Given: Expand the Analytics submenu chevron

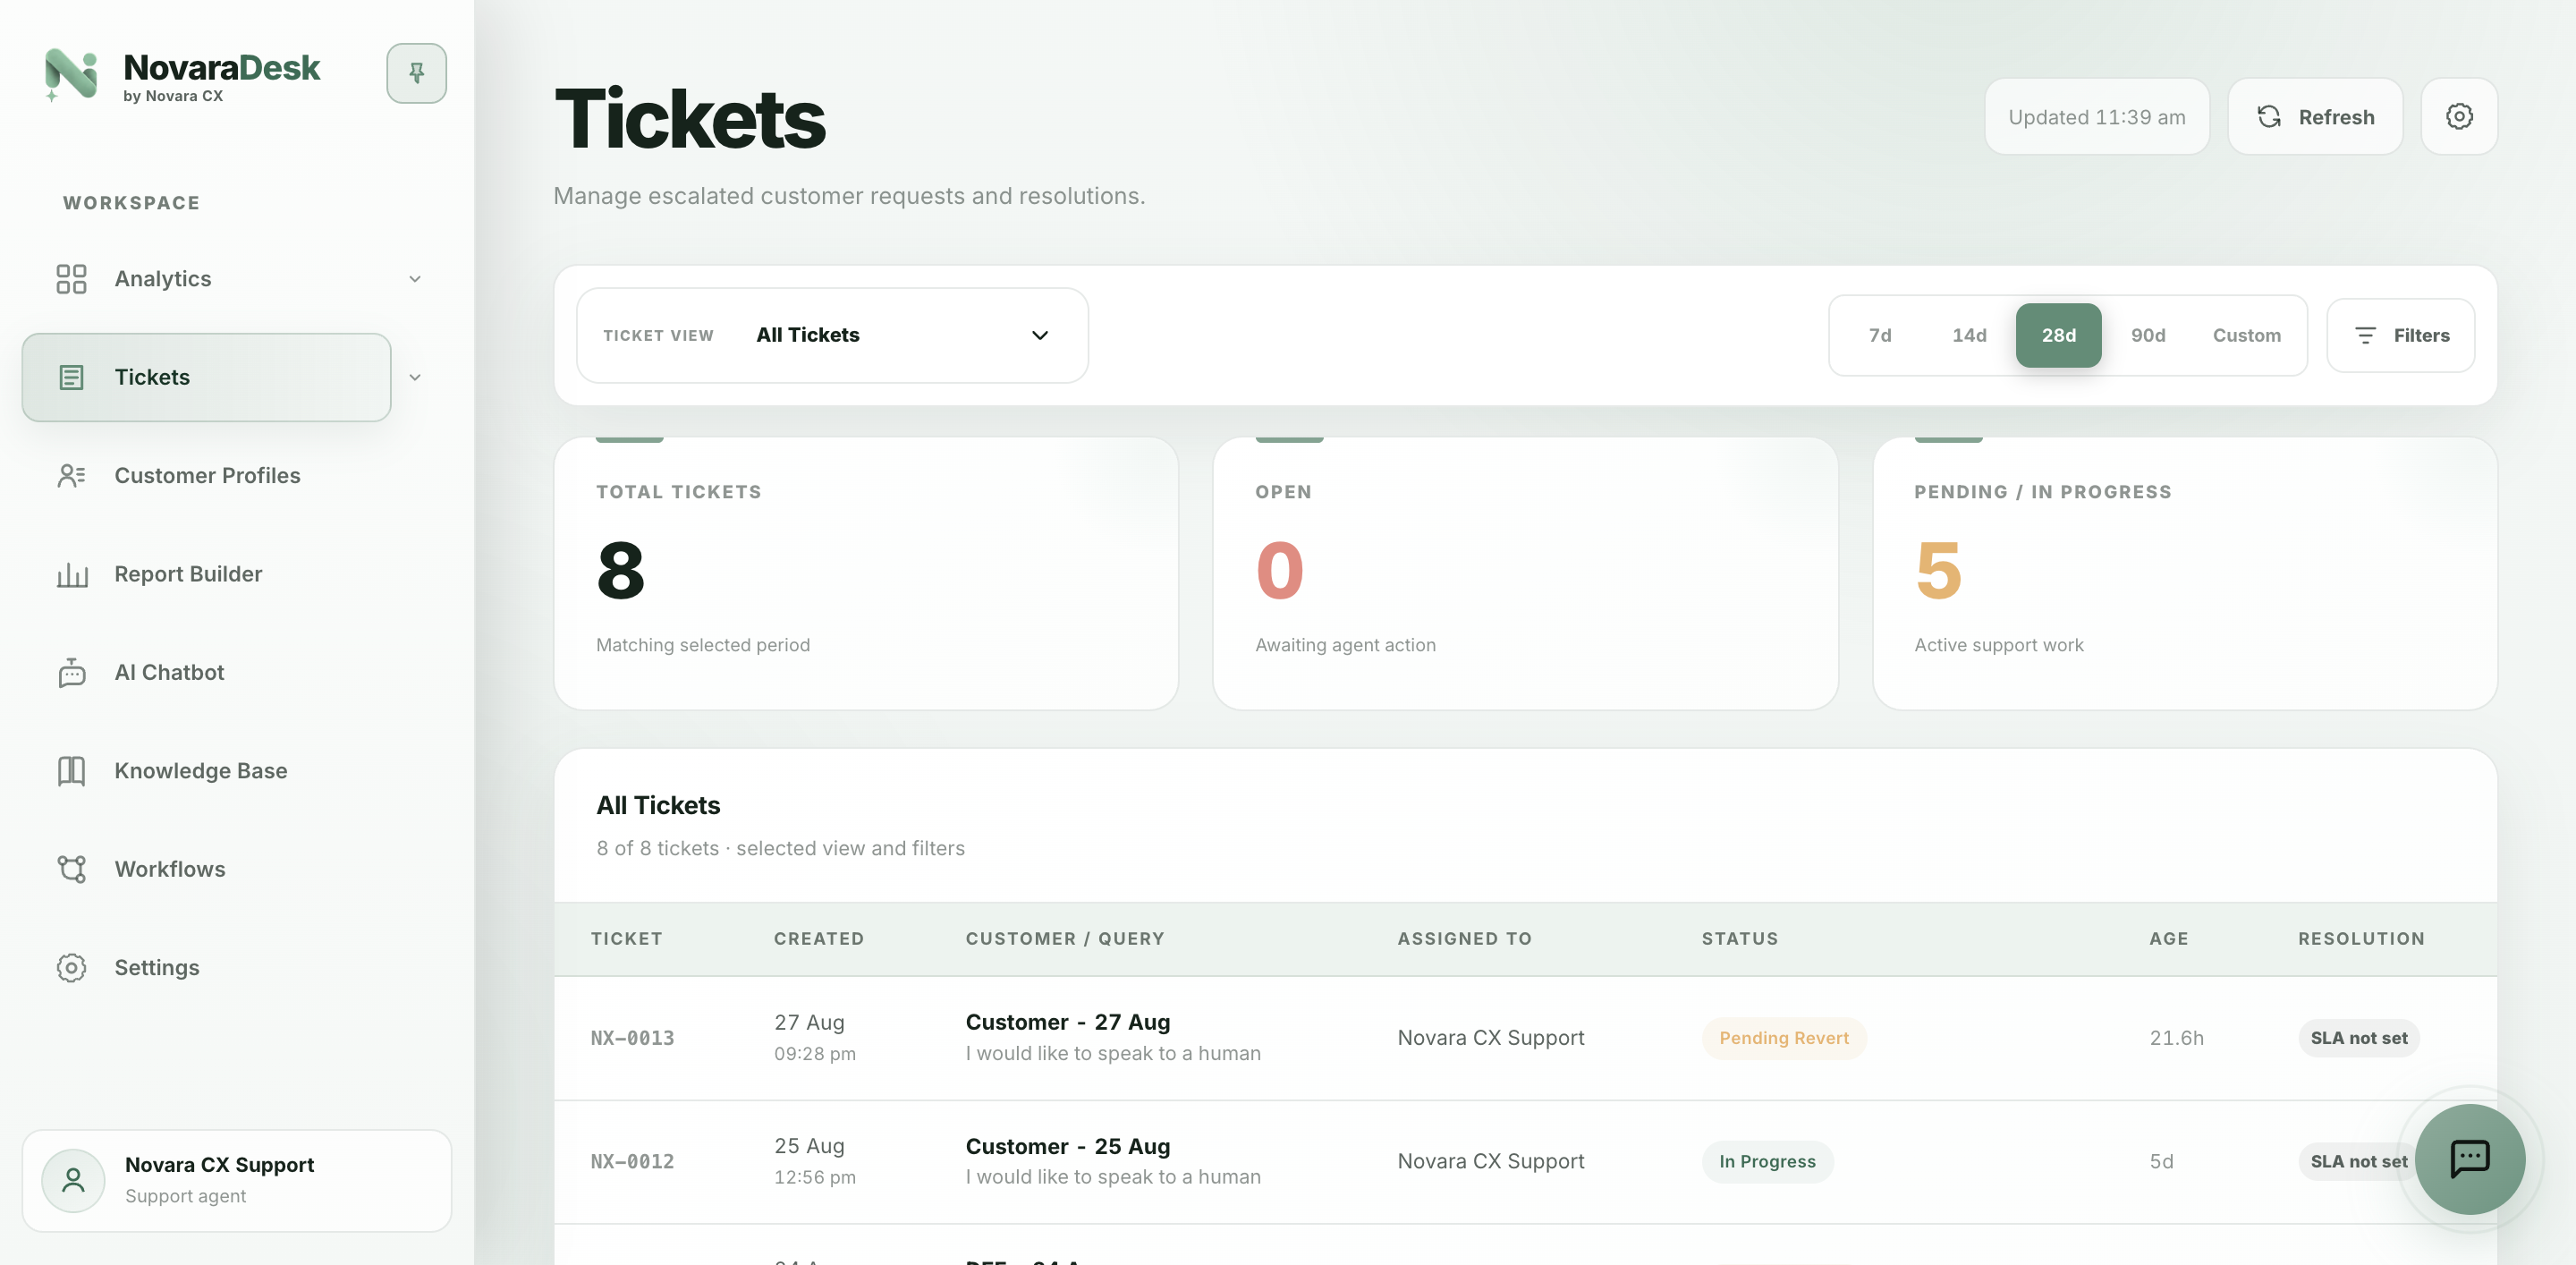Looking at the screenshot, I should pyautogui.click(x=415, y=279).
